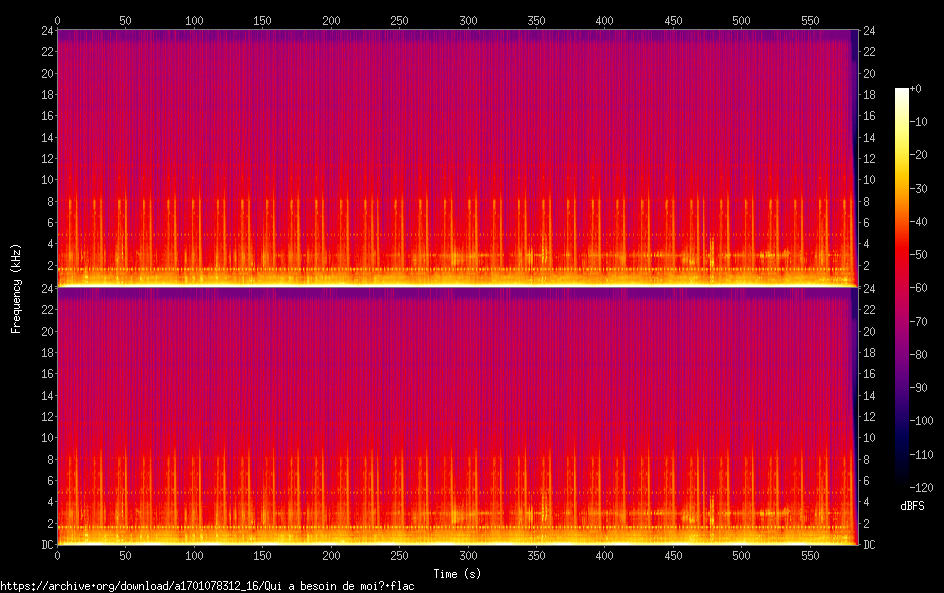Image resolution: width=944 pixels, height=593 pixels.
Task: Click "100" on the bottom time axis
Action: coord(194,556)
